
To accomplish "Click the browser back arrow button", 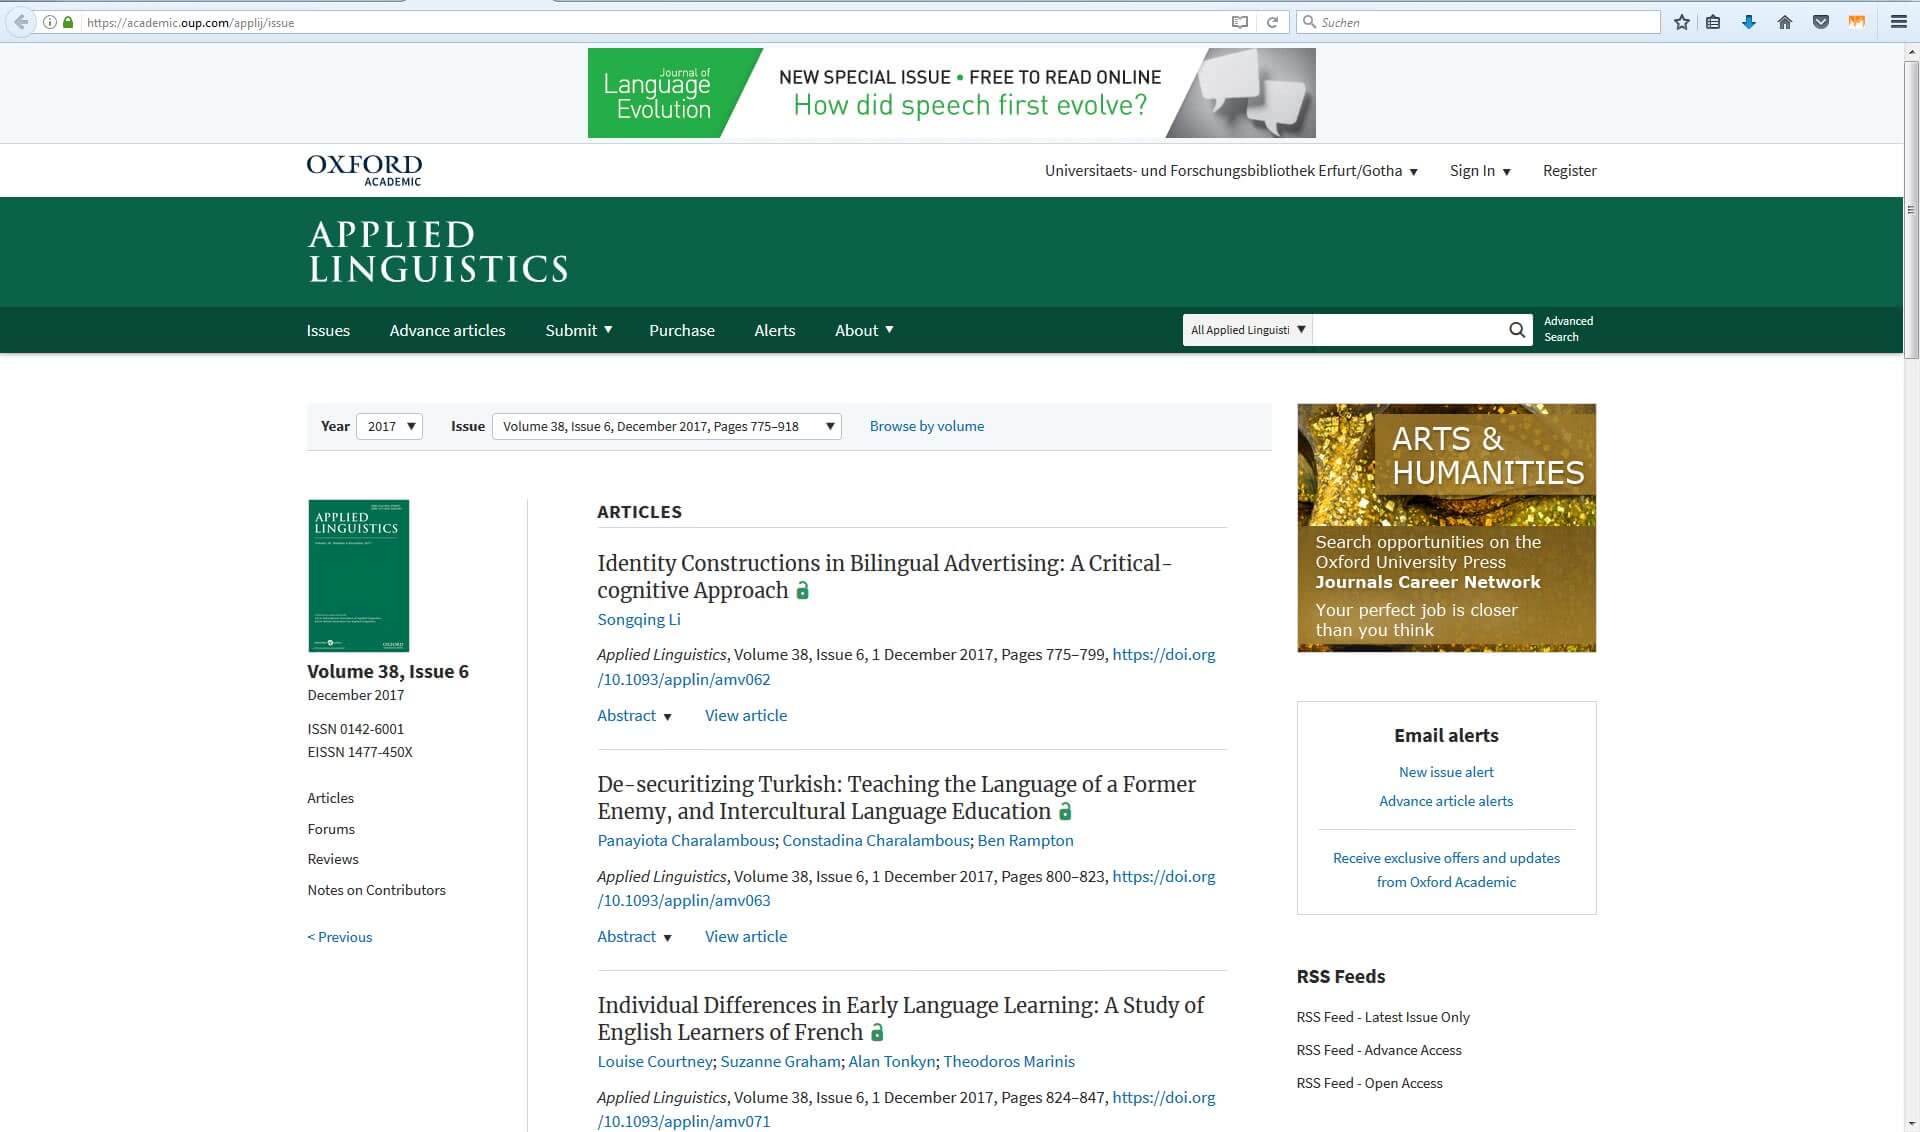I will (x=20, y=22).
